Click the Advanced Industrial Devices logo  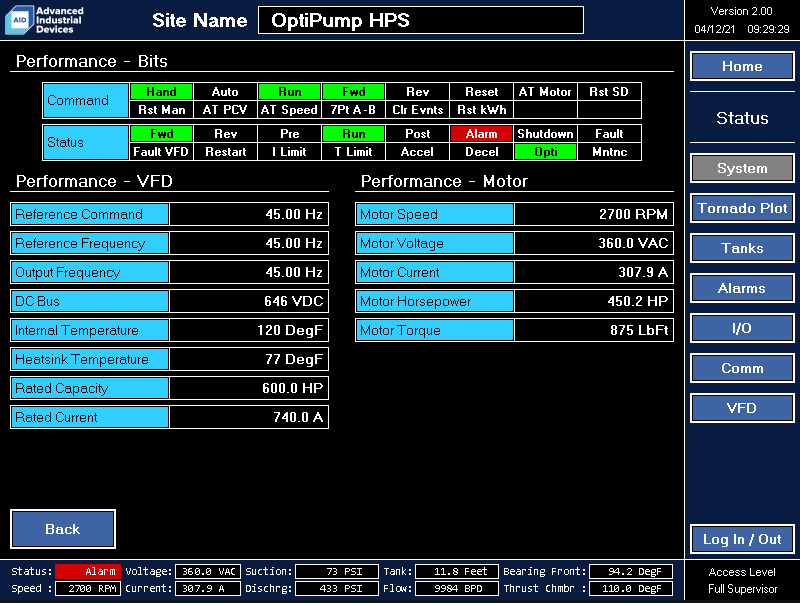pyautogui.click(x=45, y=20)
